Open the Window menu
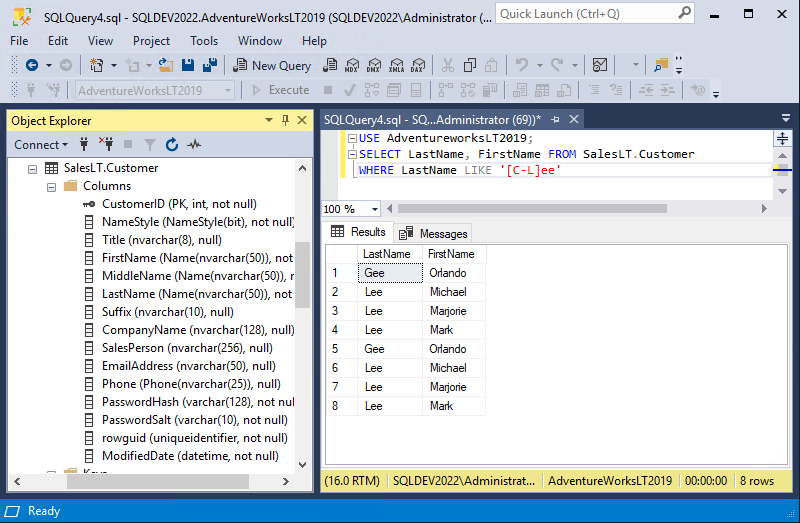 260,41
